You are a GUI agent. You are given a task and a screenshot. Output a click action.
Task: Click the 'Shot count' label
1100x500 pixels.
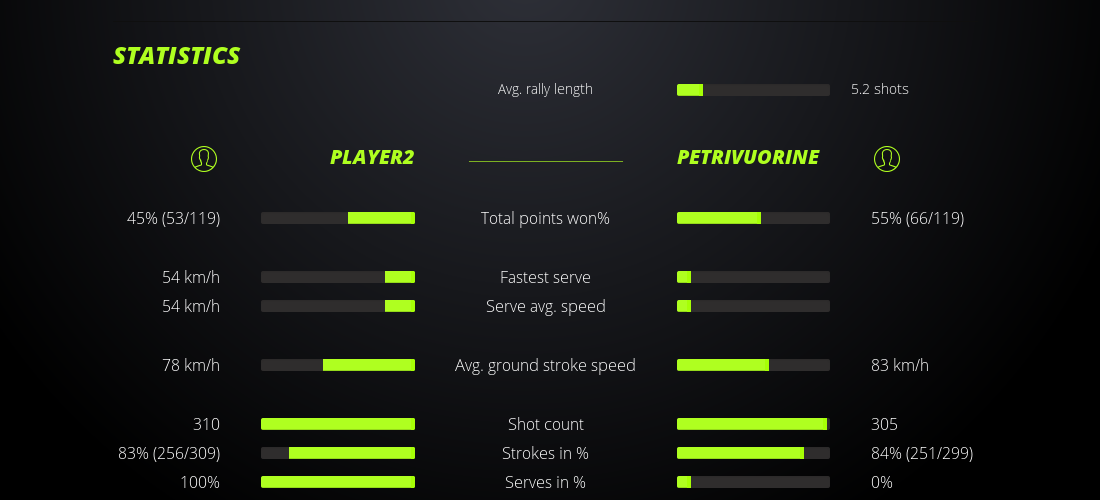[x=545, y=424]
